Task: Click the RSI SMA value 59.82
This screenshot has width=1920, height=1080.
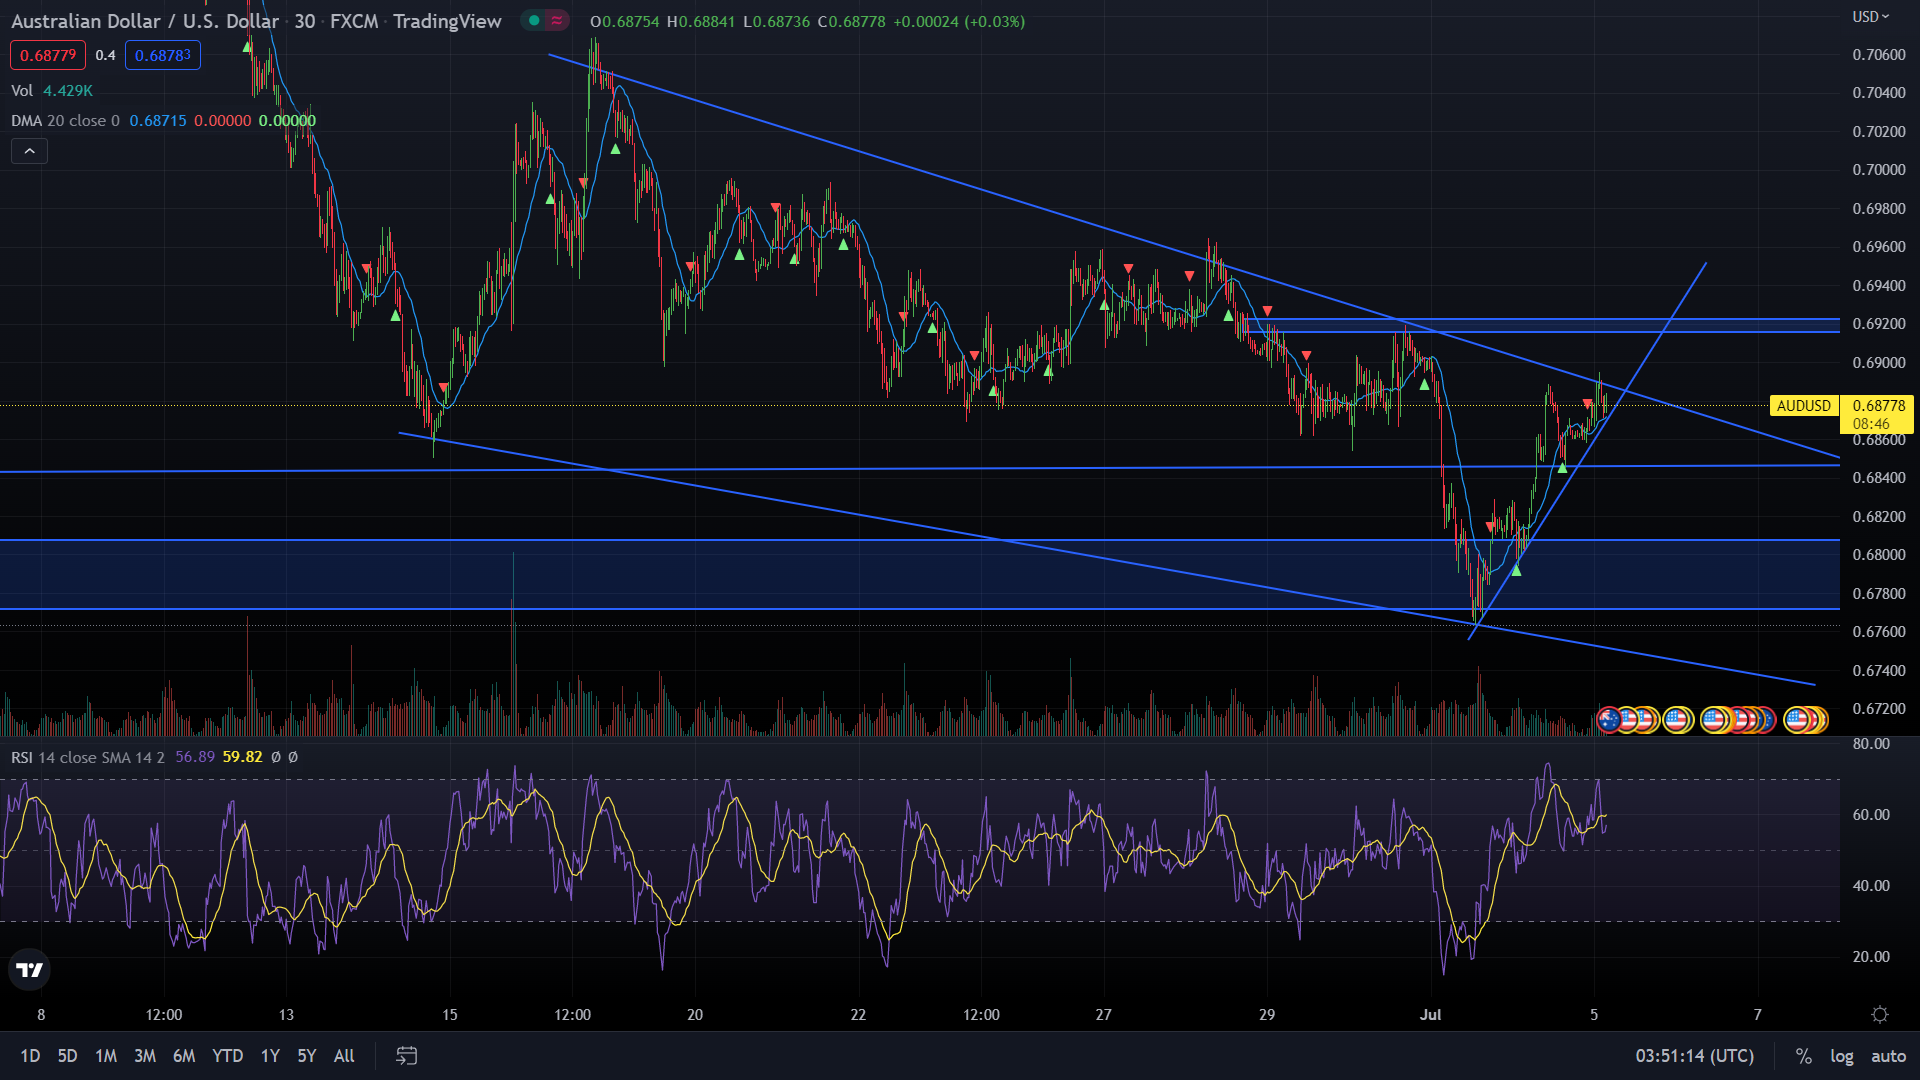Action: click(x=243, y=757)
